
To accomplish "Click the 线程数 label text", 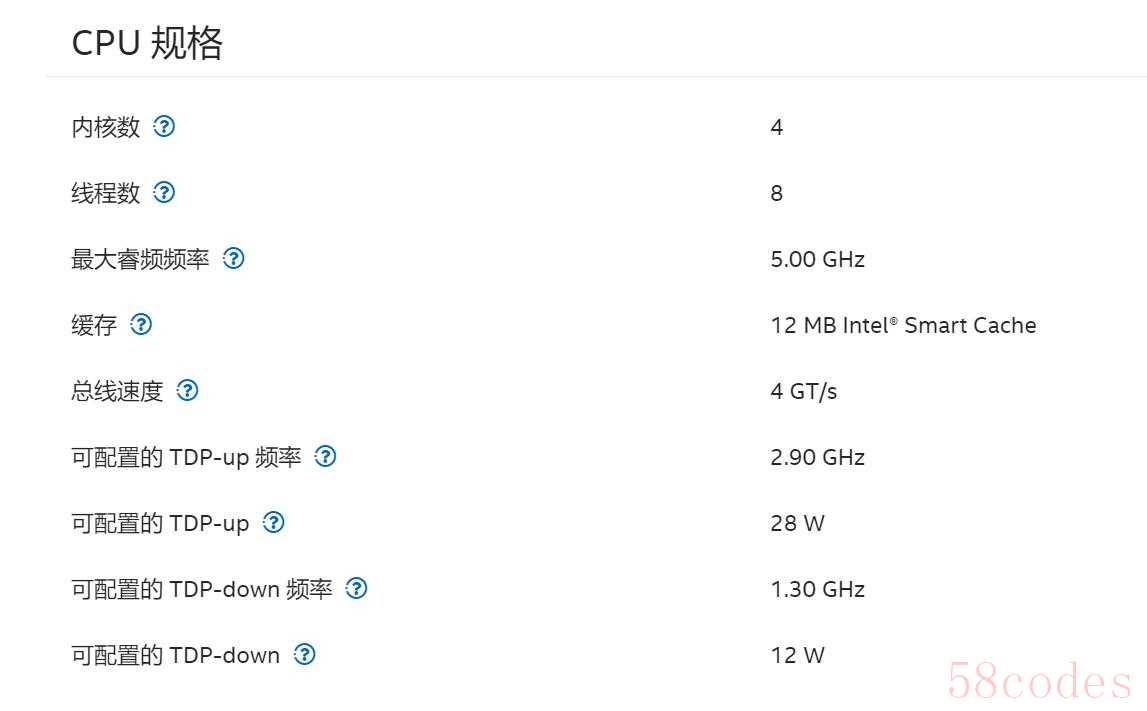I will point(105,193).
